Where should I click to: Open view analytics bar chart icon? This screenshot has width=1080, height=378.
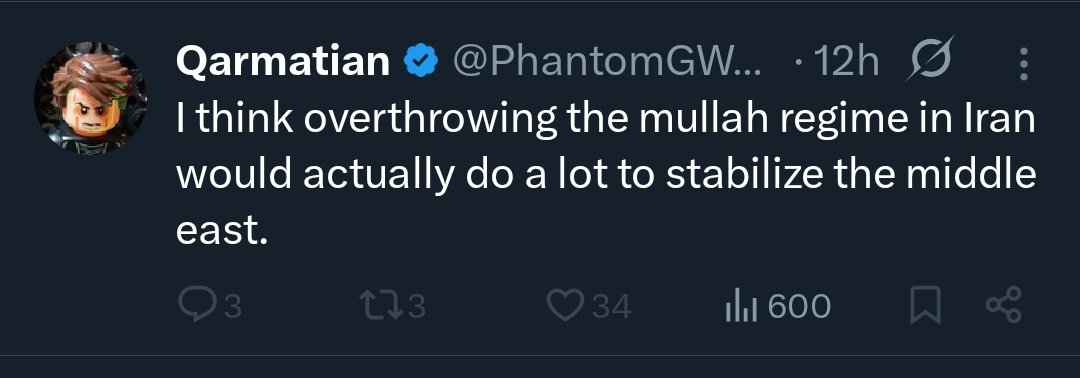pos(741,306)
